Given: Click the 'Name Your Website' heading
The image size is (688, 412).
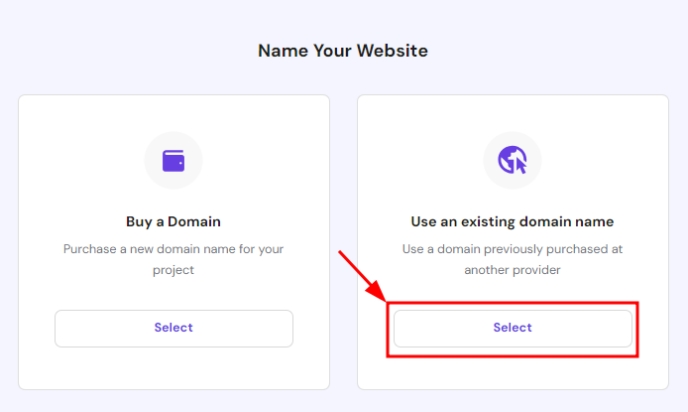Looking at the screenshot, I should (343, 50).
